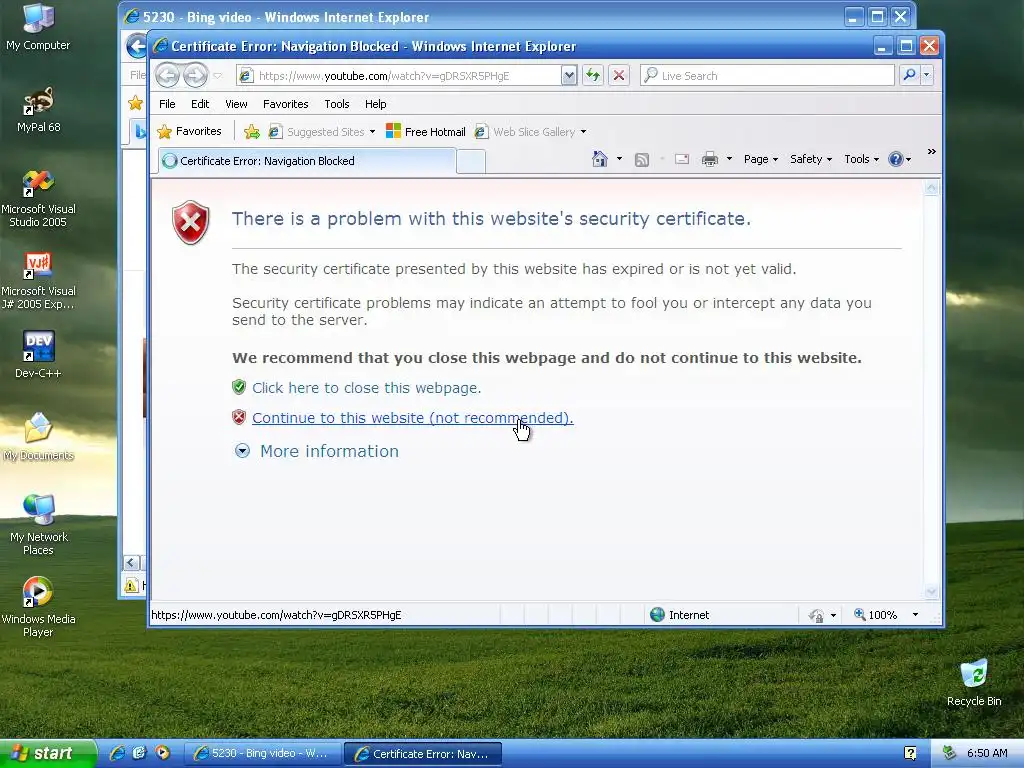Open the recent pages dropdown arrow
The width and height of the screenshot is (1024, 768).
tap(217, 76)
